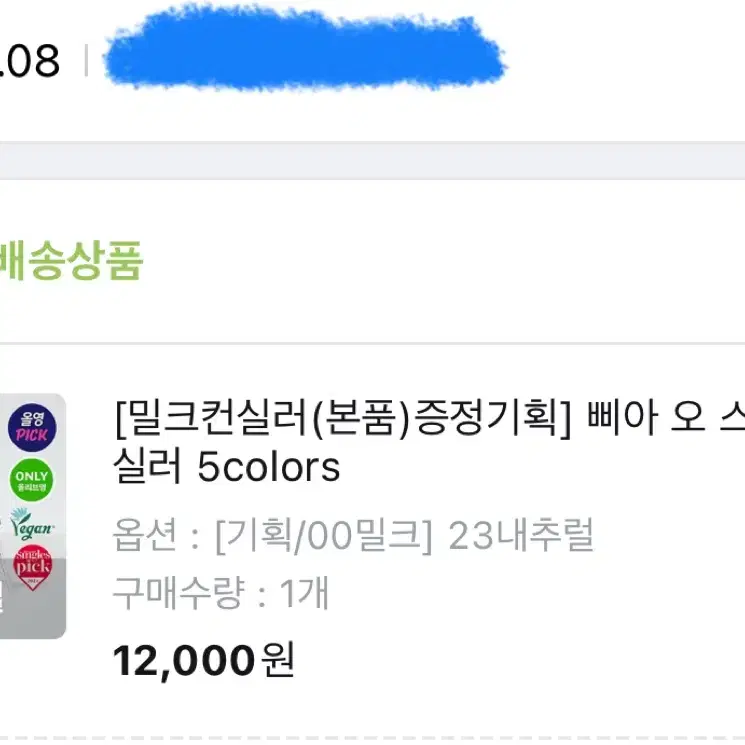
Task: Click the green 배송상품 section heading
Action: click(x=70, y=261)
